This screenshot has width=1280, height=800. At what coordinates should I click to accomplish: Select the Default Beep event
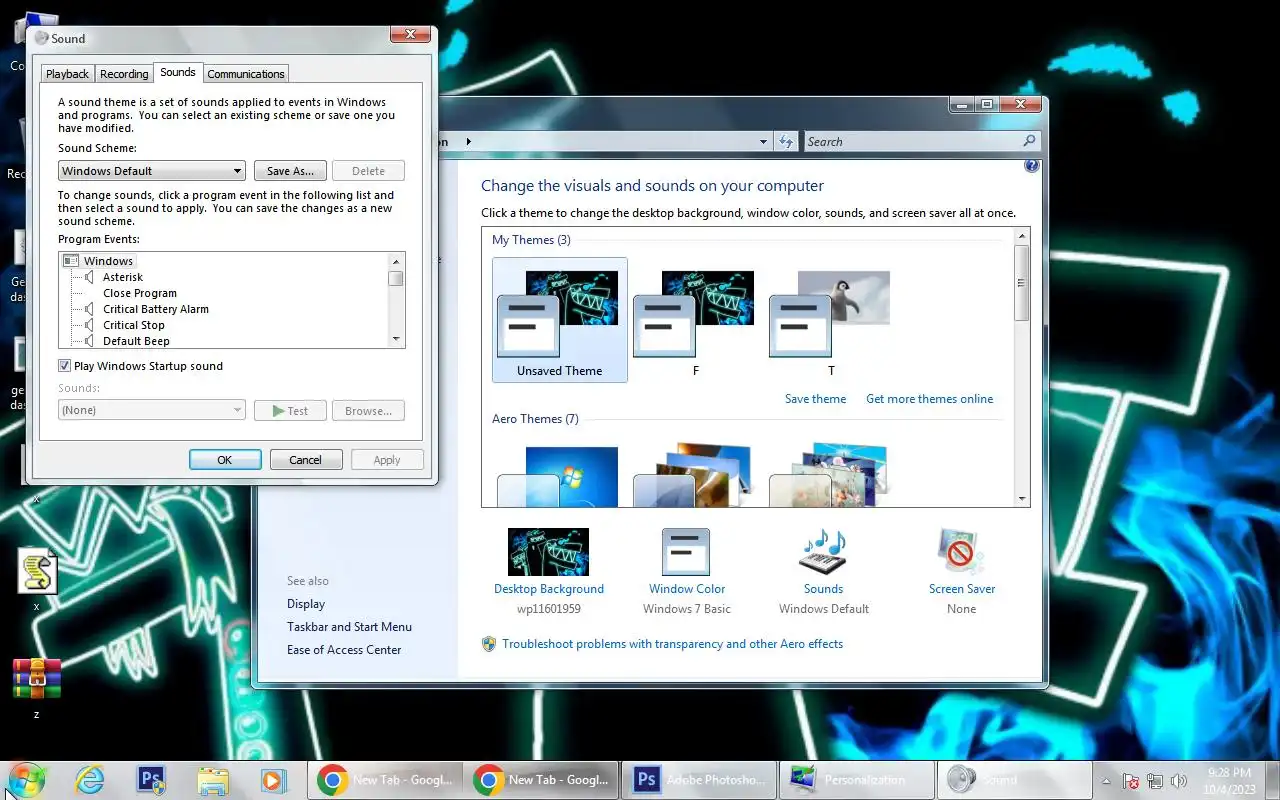[x=136, y=341]
